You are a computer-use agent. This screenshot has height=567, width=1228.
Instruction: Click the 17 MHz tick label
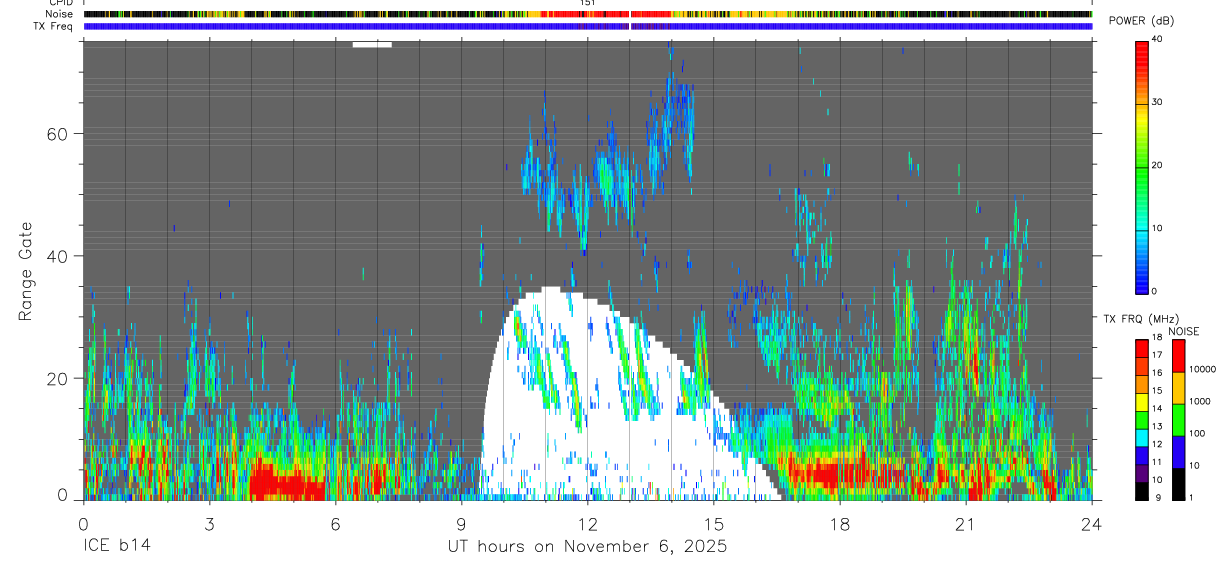1156,355
